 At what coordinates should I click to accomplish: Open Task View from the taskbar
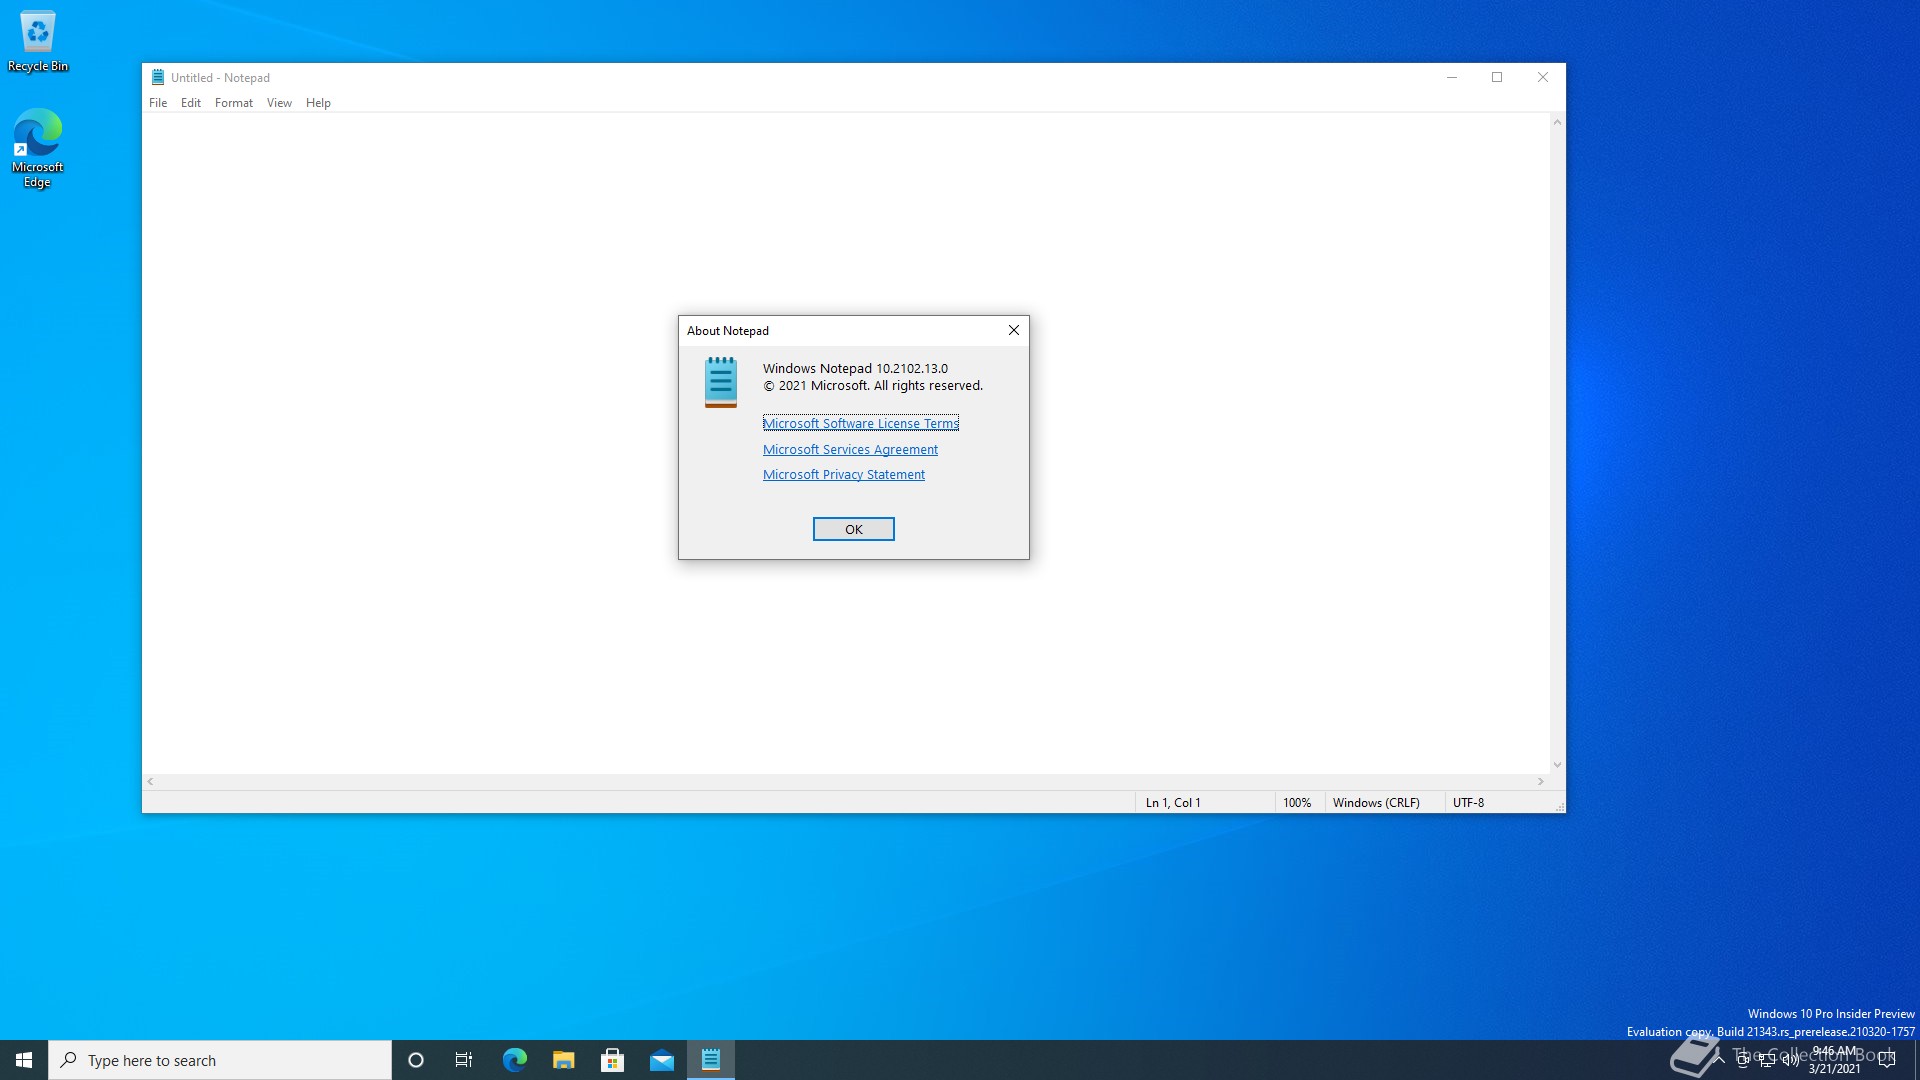464,1060
